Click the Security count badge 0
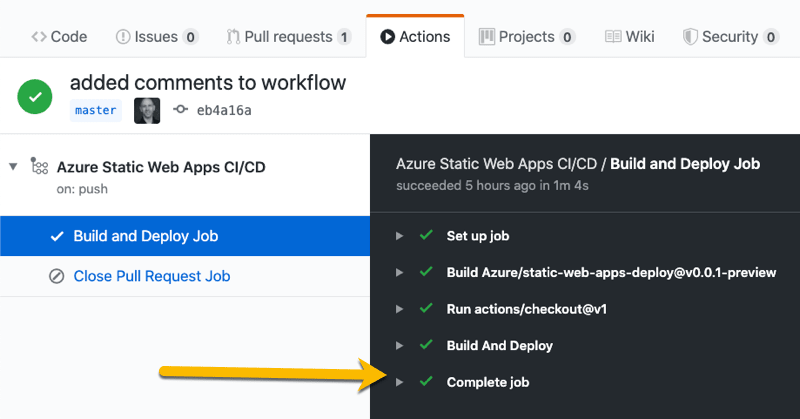 coord(770,37)
